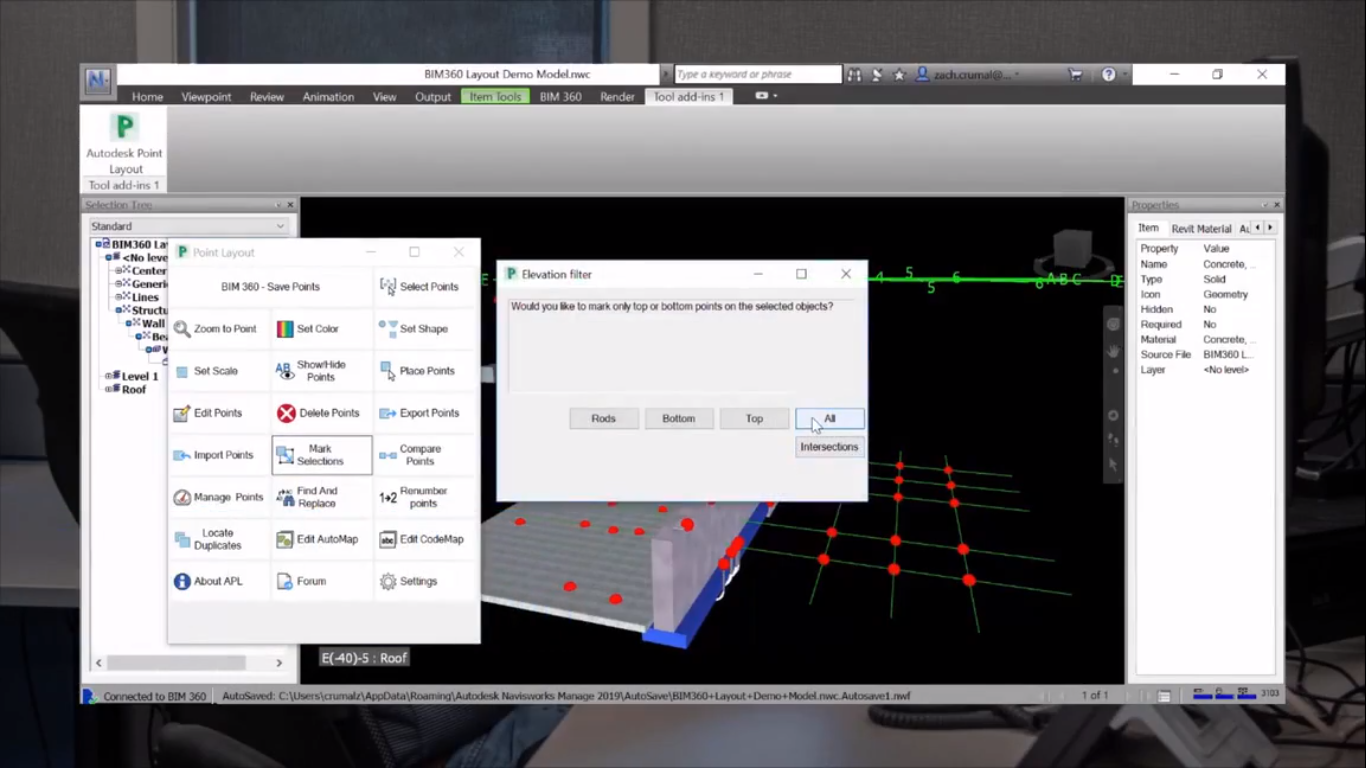This screenshot has height=768, width=1366.
Task: Click the favorites star icon
Action: 899,74
